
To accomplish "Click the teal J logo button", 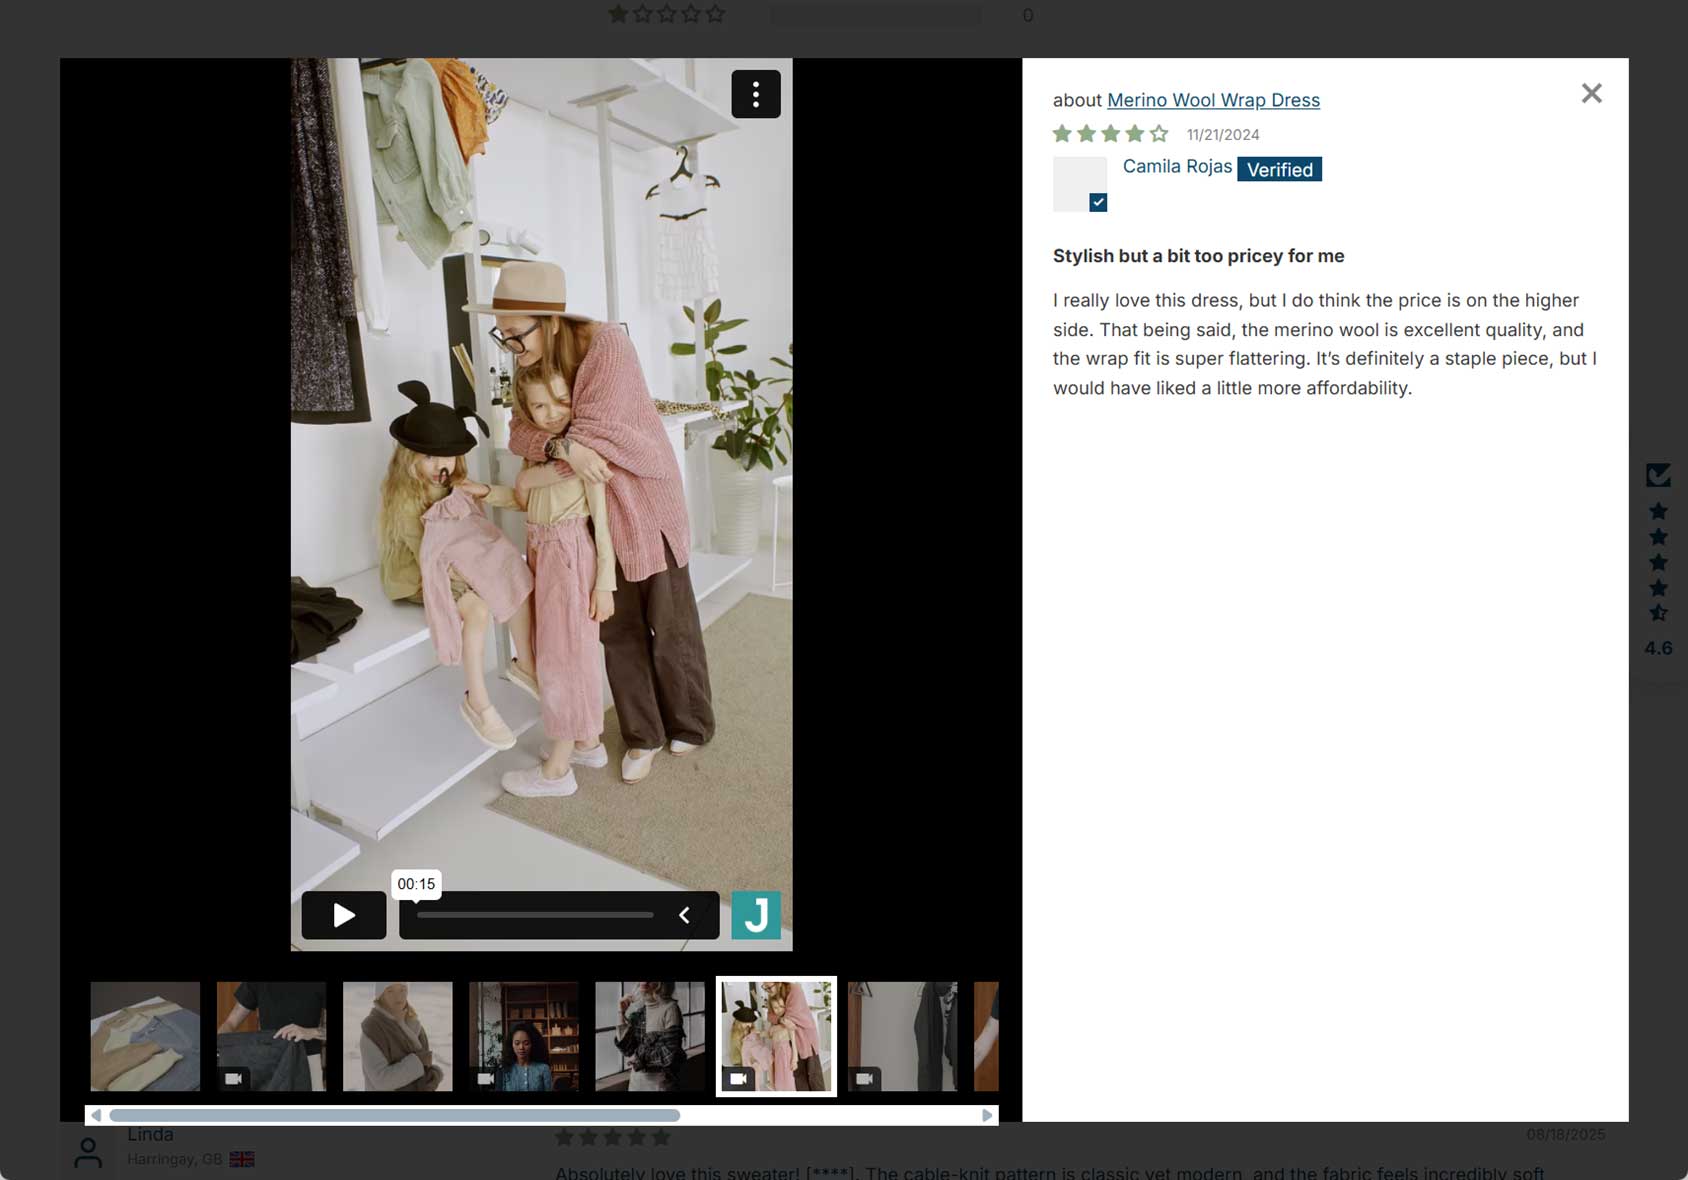I will [x=756, y=915].
